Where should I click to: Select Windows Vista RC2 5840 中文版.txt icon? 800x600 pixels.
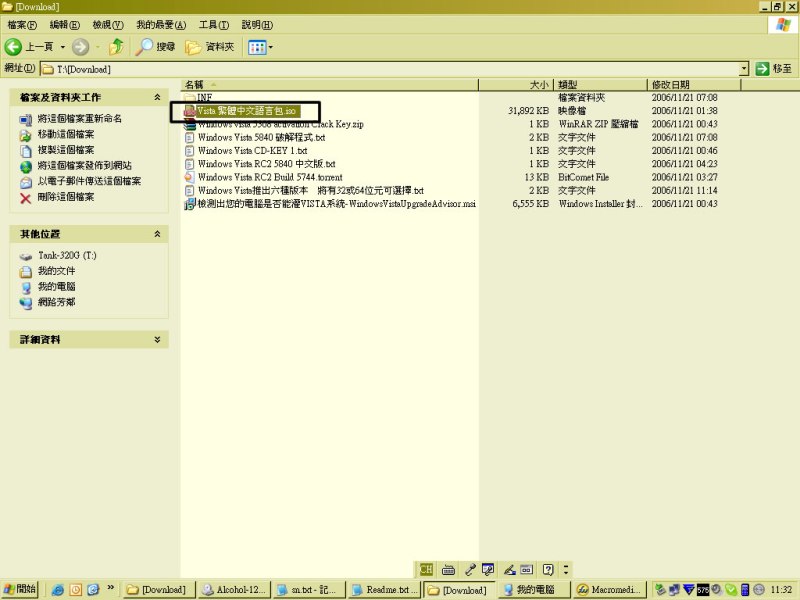(x=190, y=164)
